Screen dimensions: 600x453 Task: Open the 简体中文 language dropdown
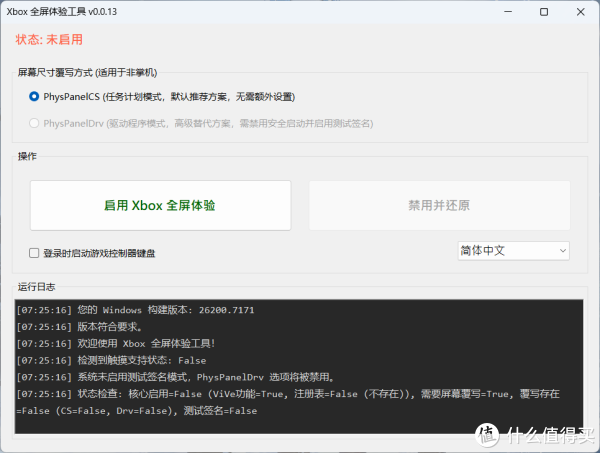coord(513,250)
